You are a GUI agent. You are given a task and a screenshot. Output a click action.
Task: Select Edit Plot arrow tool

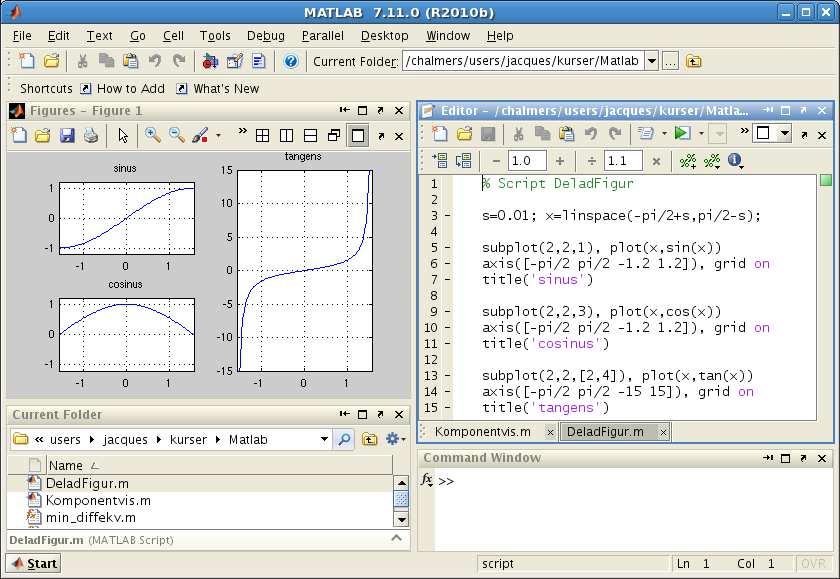123,136
